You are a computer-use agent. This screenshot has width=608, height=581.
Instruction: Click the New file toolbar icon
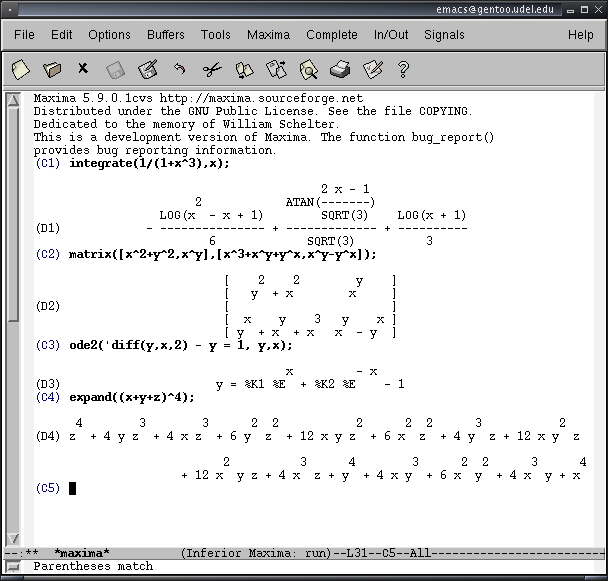coord(20,69)
